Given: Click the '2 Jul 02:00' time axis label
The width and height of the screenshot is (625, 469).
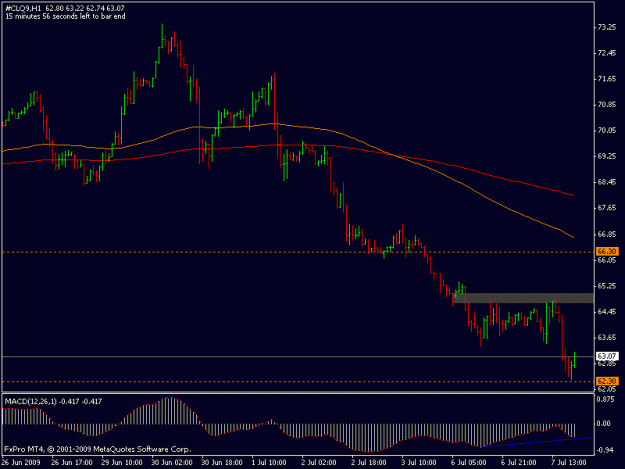Looking at the screenshot, I should click(319, 463).
